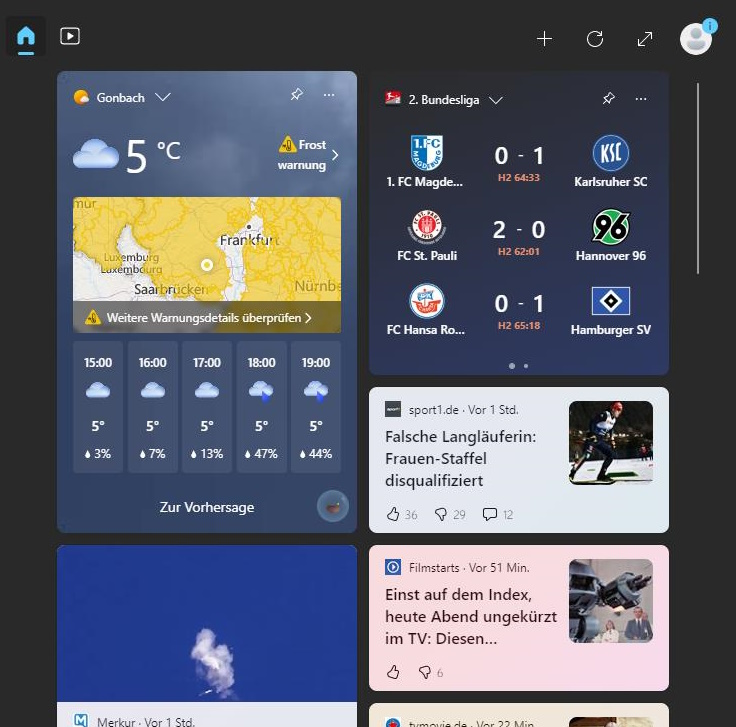Expand the 2. Bundesliga league dropdown

496,100
